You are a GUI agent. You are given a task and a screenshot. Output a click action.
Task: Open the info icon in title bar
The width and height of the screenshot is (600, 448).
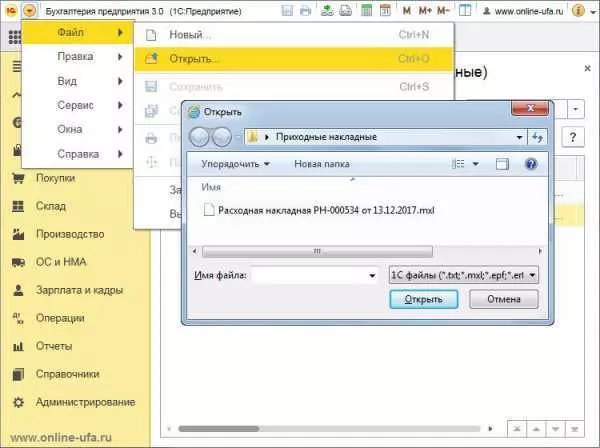click(578, 10)
